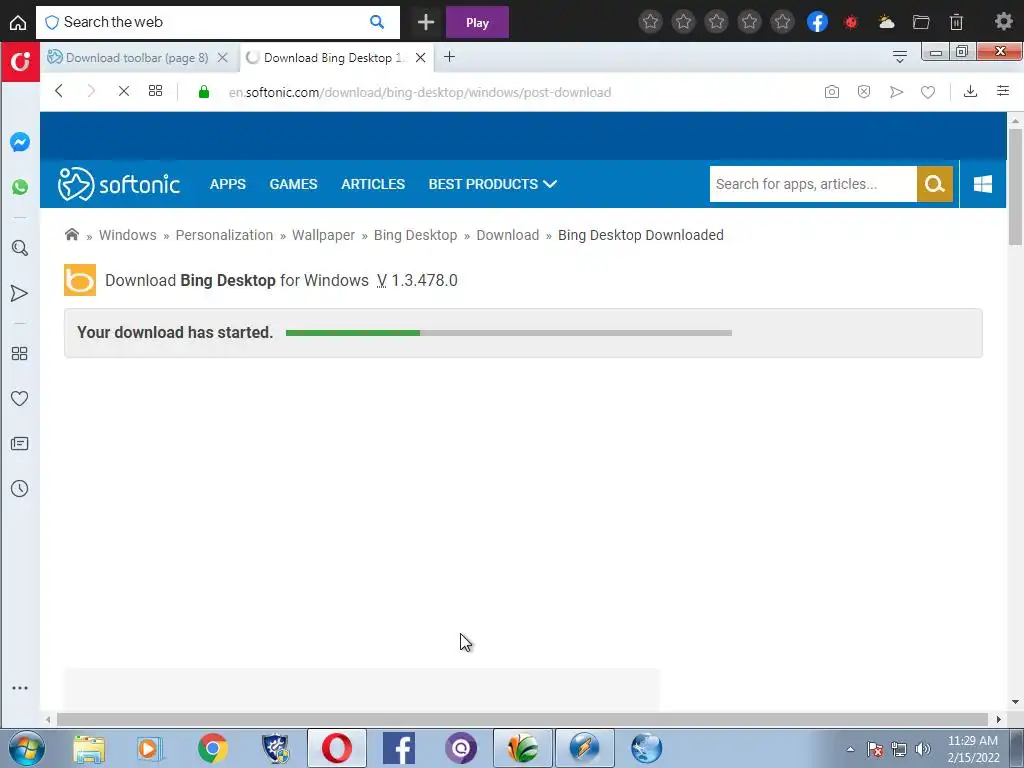Send page to My Flow from address bar

click(x=897, y=92)
